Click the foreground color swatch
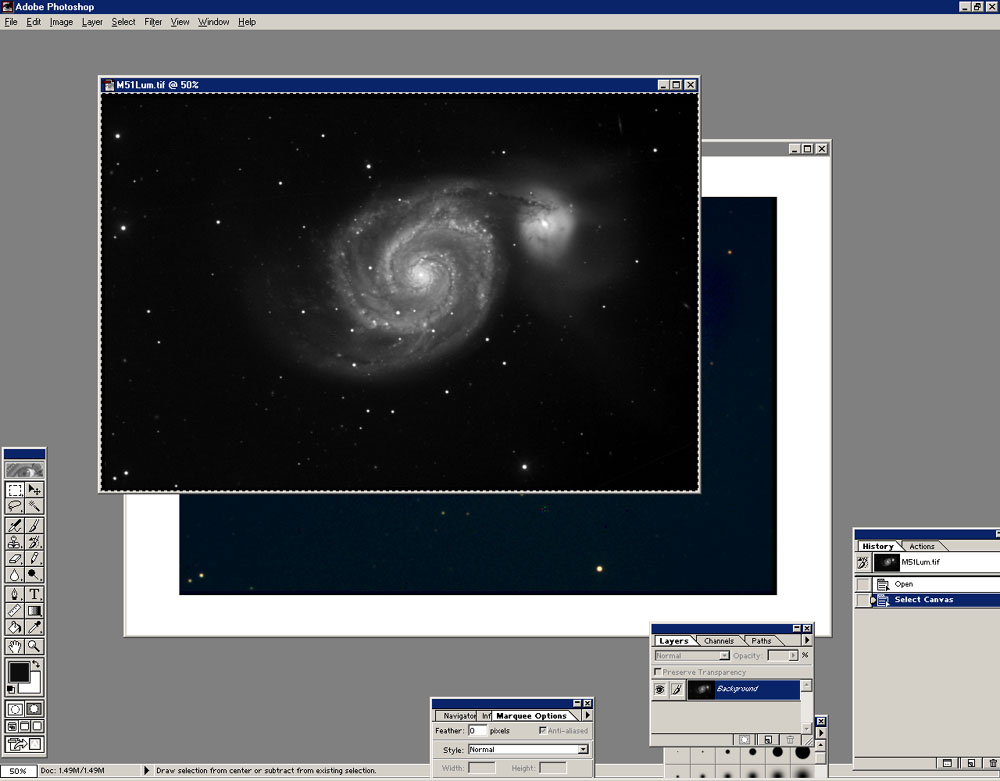The image size is (1000, 781). 18,672
